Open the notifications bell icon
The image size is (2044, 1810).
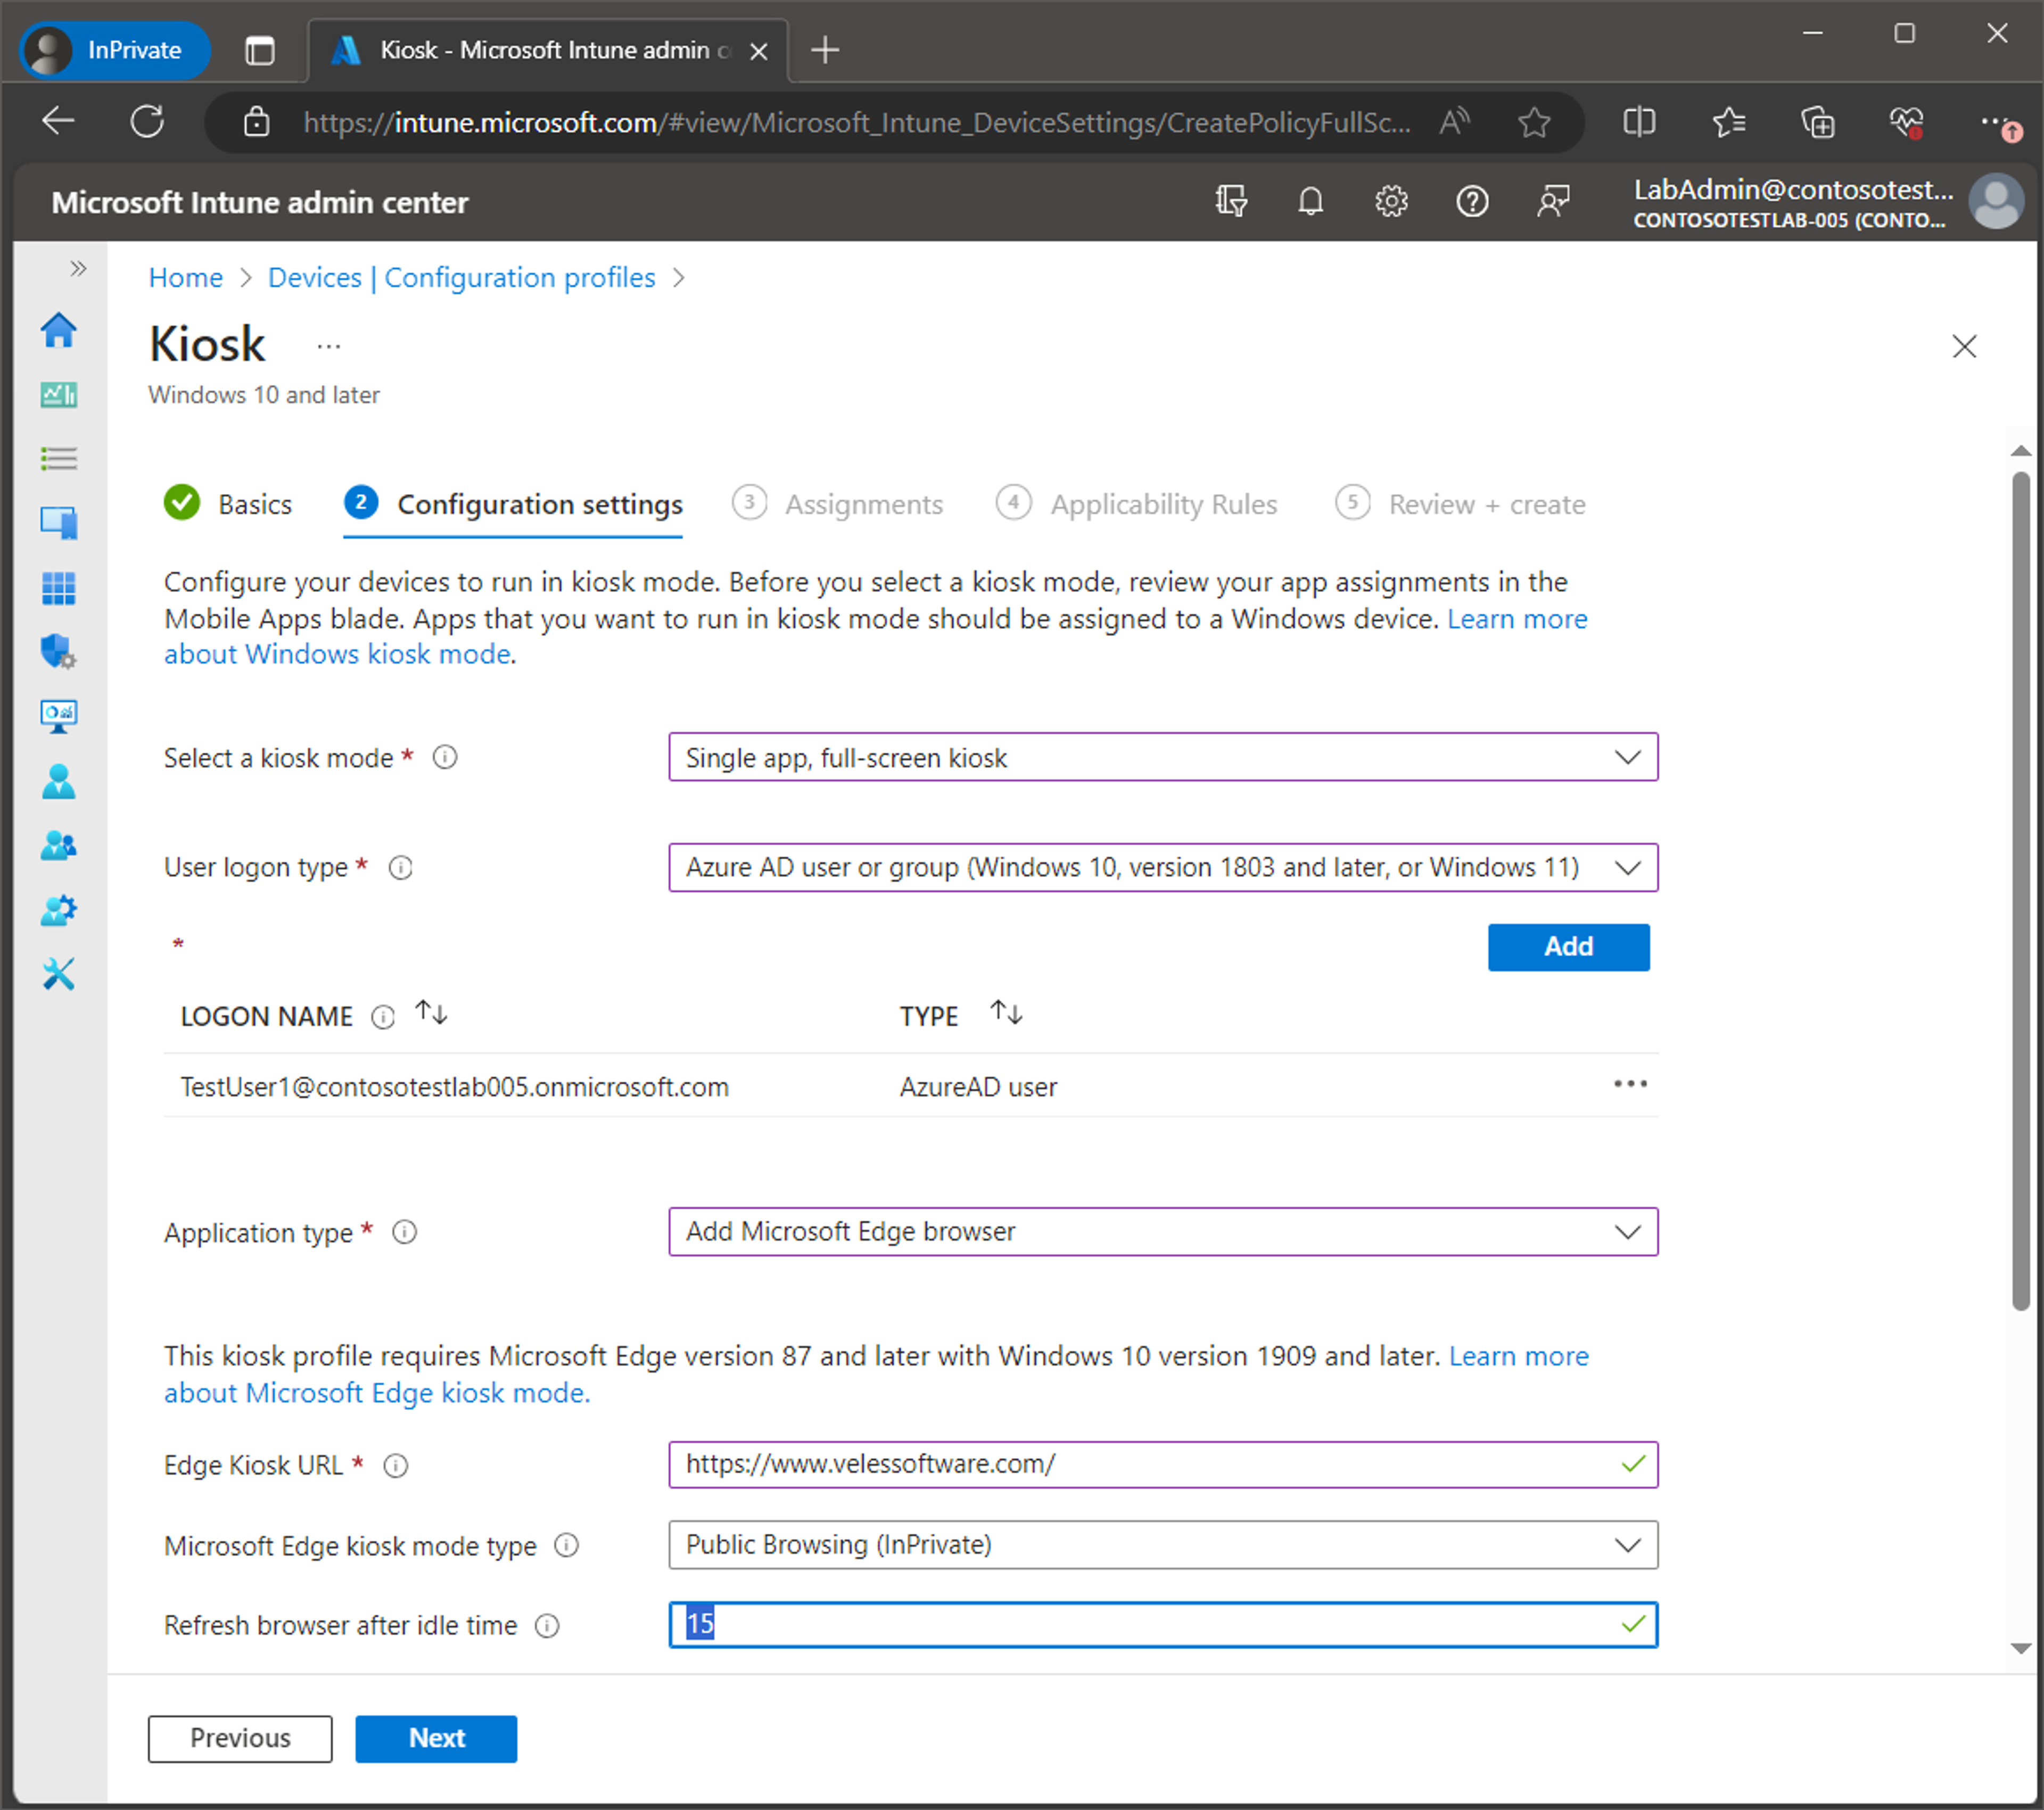point(1310,202)
